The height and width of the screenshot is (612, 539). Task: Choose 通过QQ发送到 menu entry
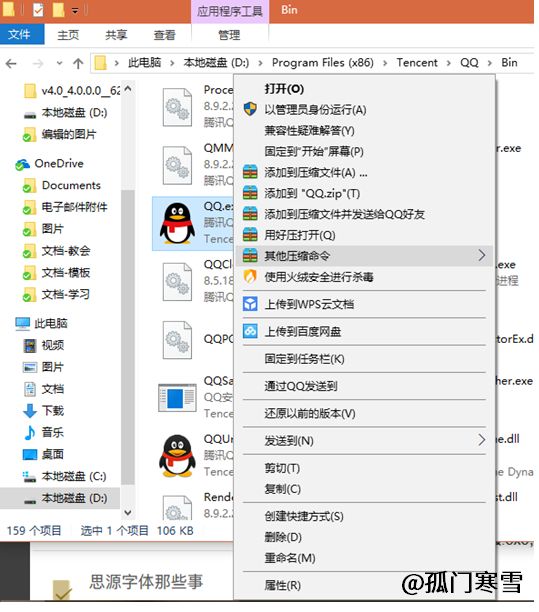(301, 386)
